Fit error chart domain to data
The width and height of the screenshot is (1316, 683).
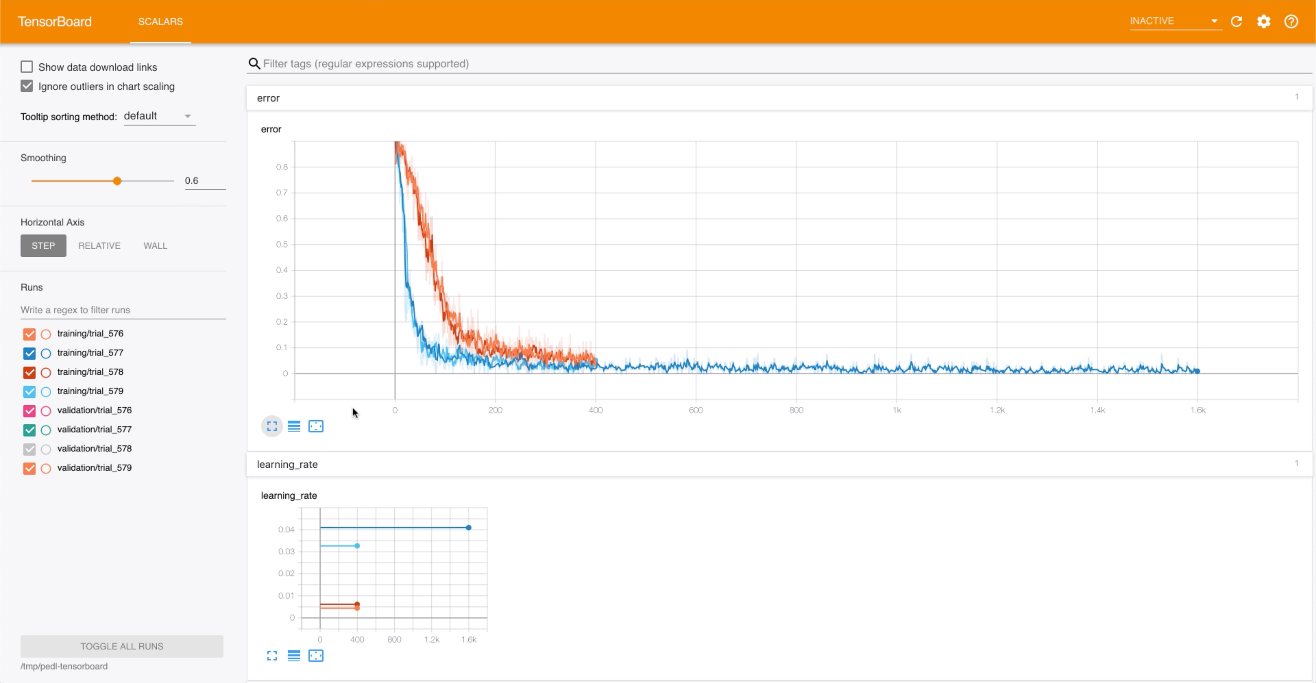coord(316,426)
